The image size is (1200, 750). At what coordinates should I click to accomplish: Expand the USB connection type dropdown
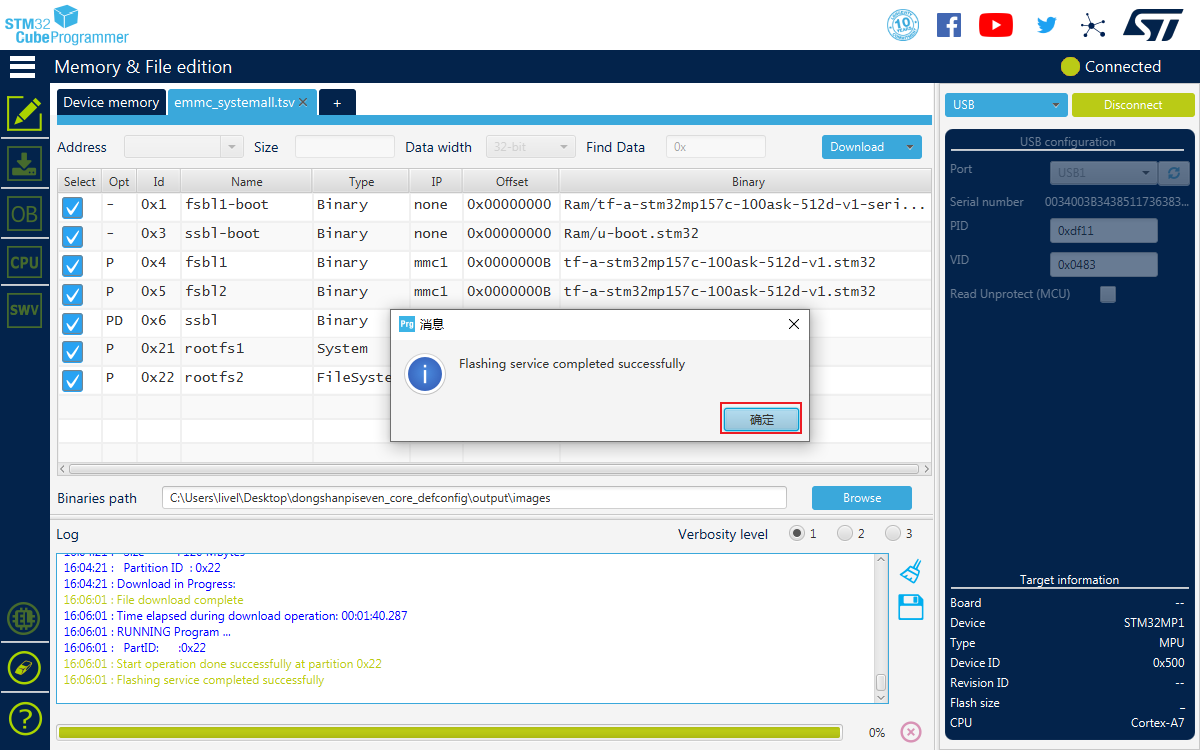pos(1006,105)
